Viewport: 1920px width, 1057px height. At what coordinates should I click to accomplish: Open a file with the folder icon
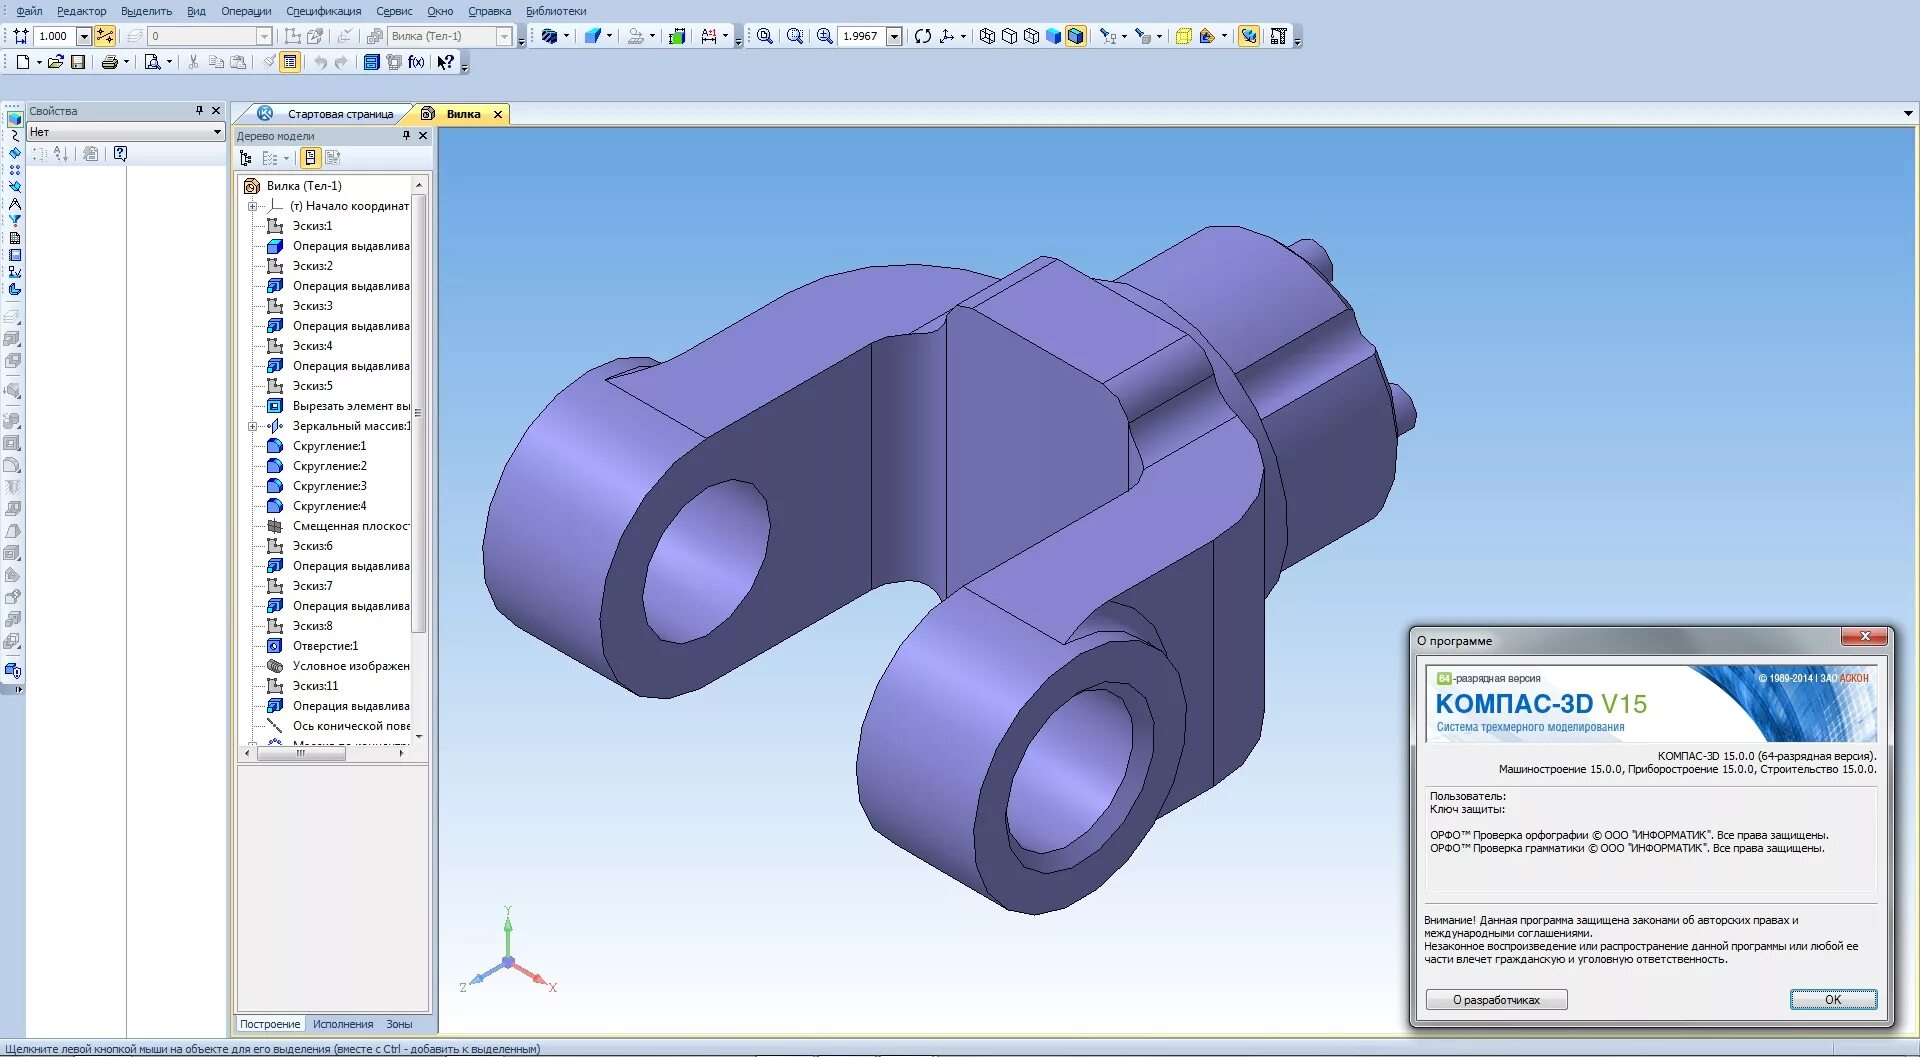pos(56,62)
